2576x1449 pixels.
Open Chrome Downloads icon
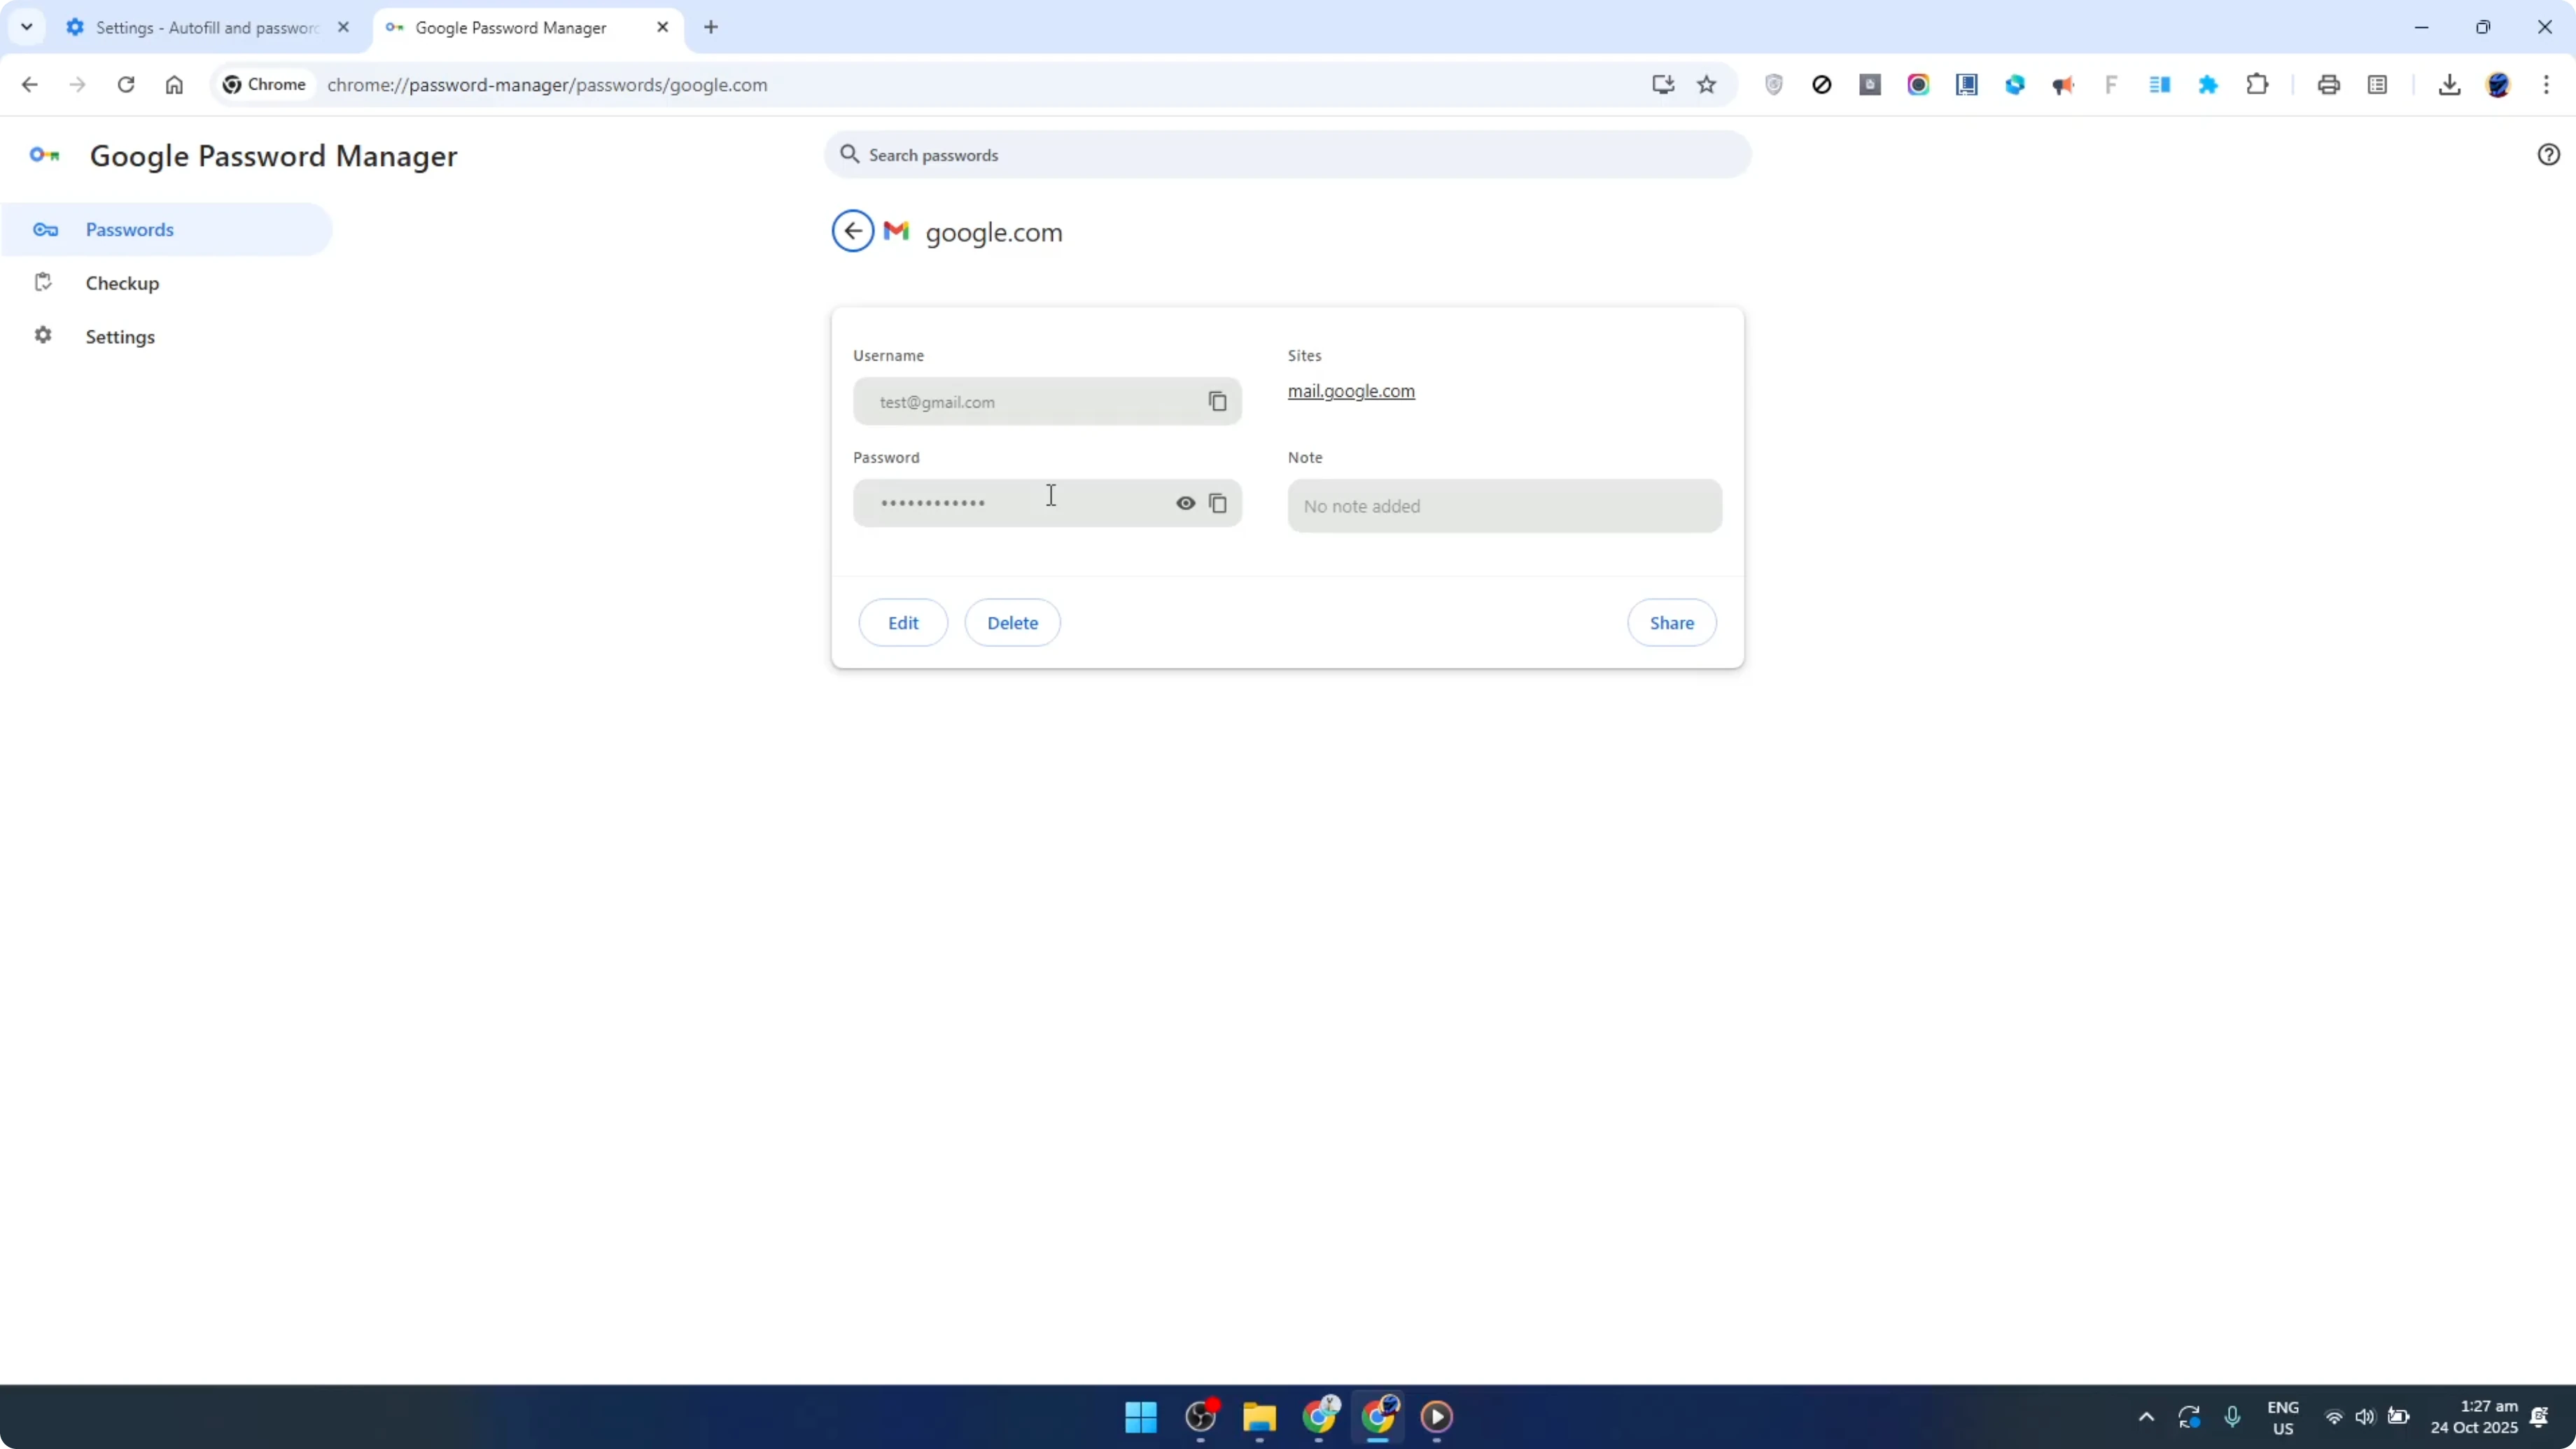(x=2449, y=85)
